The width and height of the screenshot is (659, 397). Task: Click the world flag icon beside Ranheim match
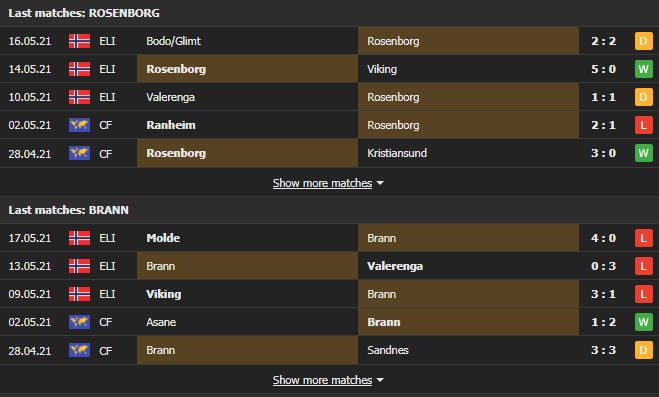point(79,125)
